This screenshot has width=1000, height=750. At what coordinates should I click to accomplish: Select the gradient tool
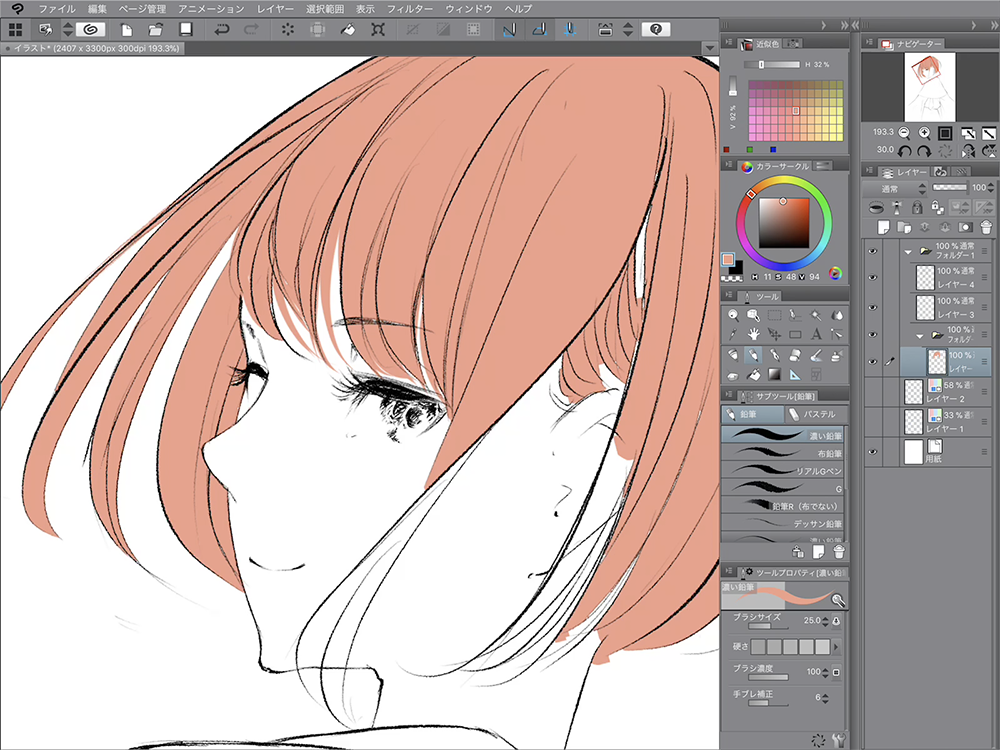tap(774, 374)
